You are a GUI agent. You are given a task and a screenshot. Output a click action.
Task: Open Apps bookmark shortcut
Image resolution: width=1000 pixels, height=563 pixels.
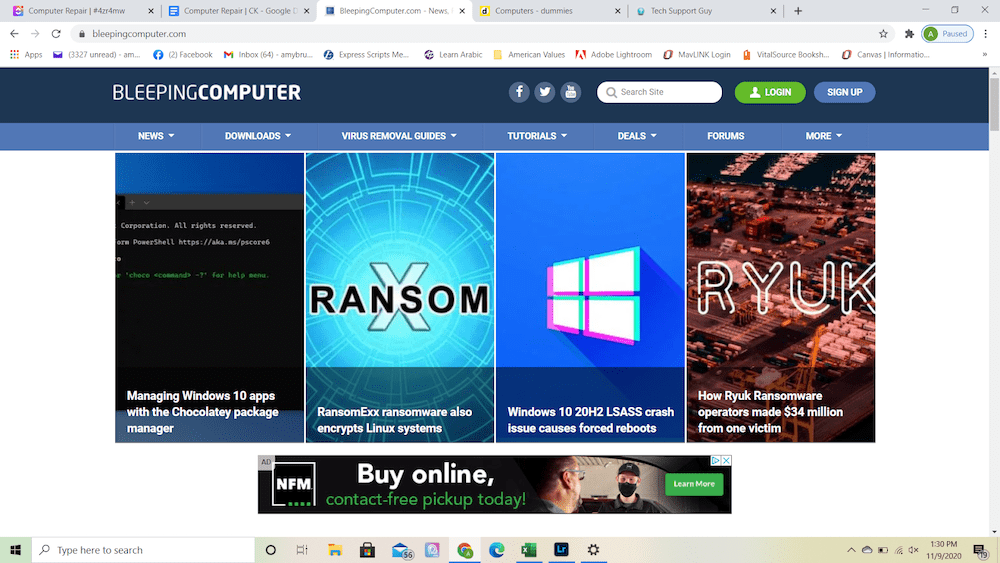pyautogui.click(x=26, y=55)
